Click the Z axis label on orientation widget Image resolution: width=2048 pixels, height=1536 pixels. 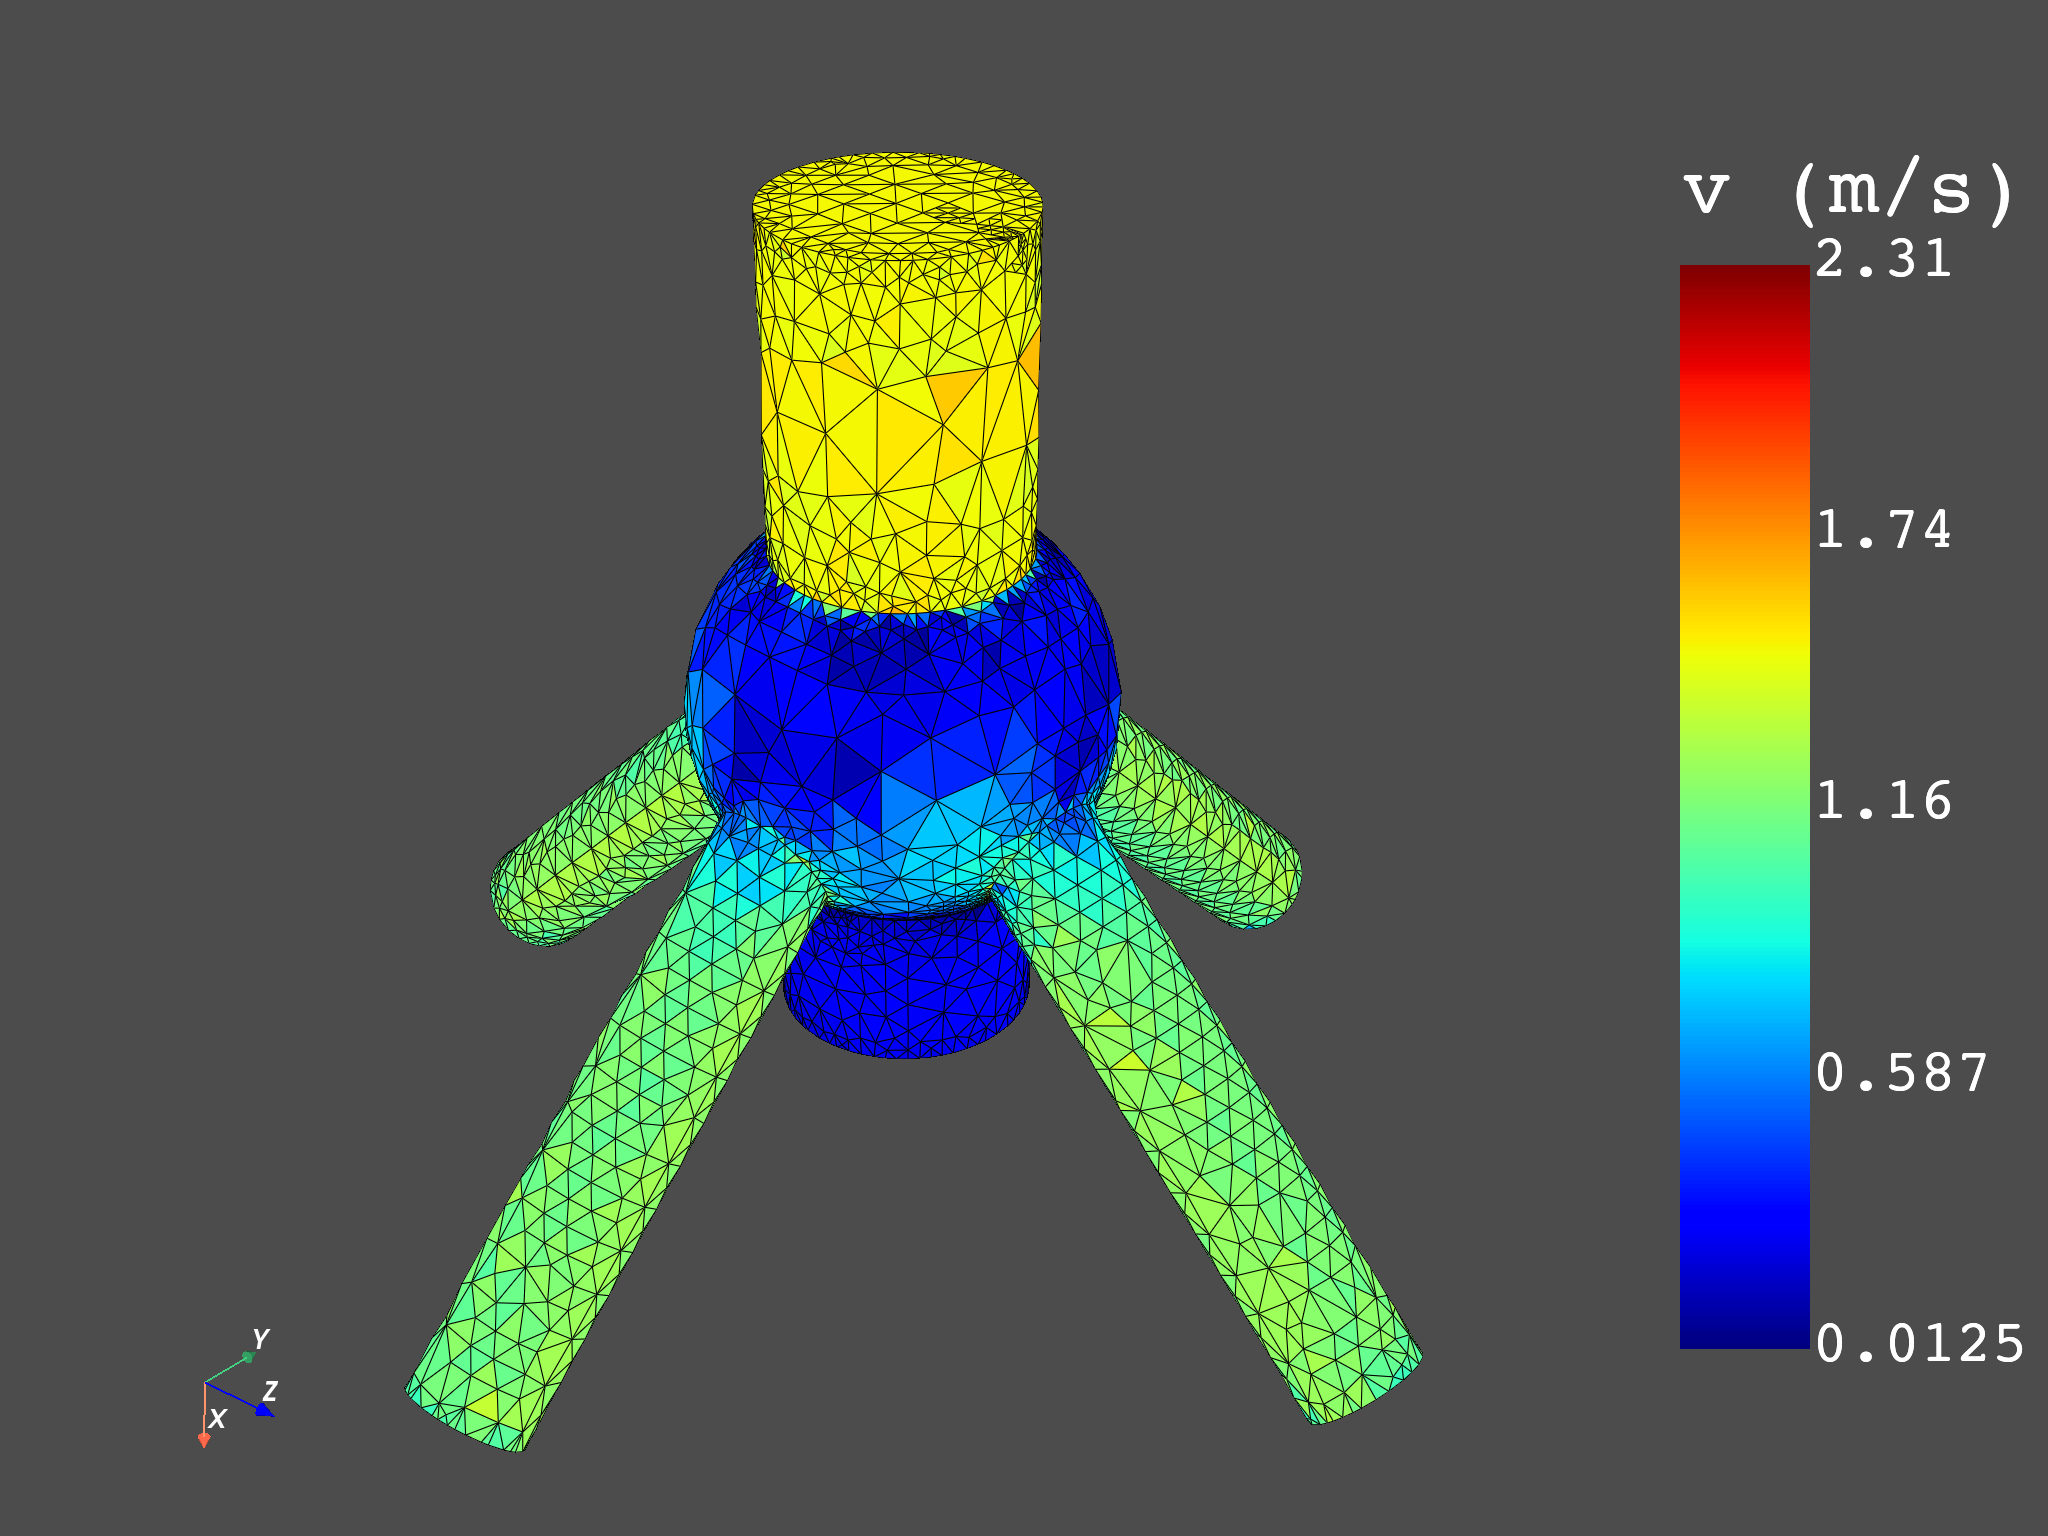(x=270, y=1391)
